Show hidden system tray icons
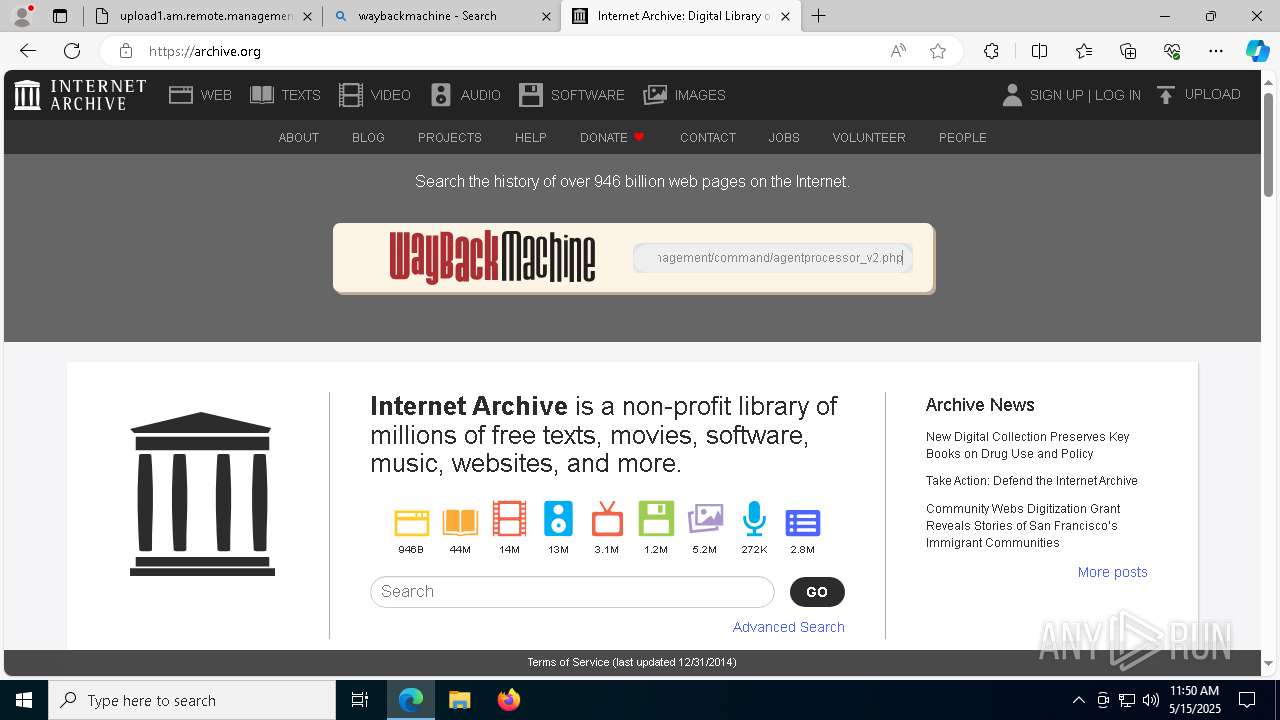The height and width of the screenshot is (720, 1280). pyautogui.click(x=1078, y=700)
